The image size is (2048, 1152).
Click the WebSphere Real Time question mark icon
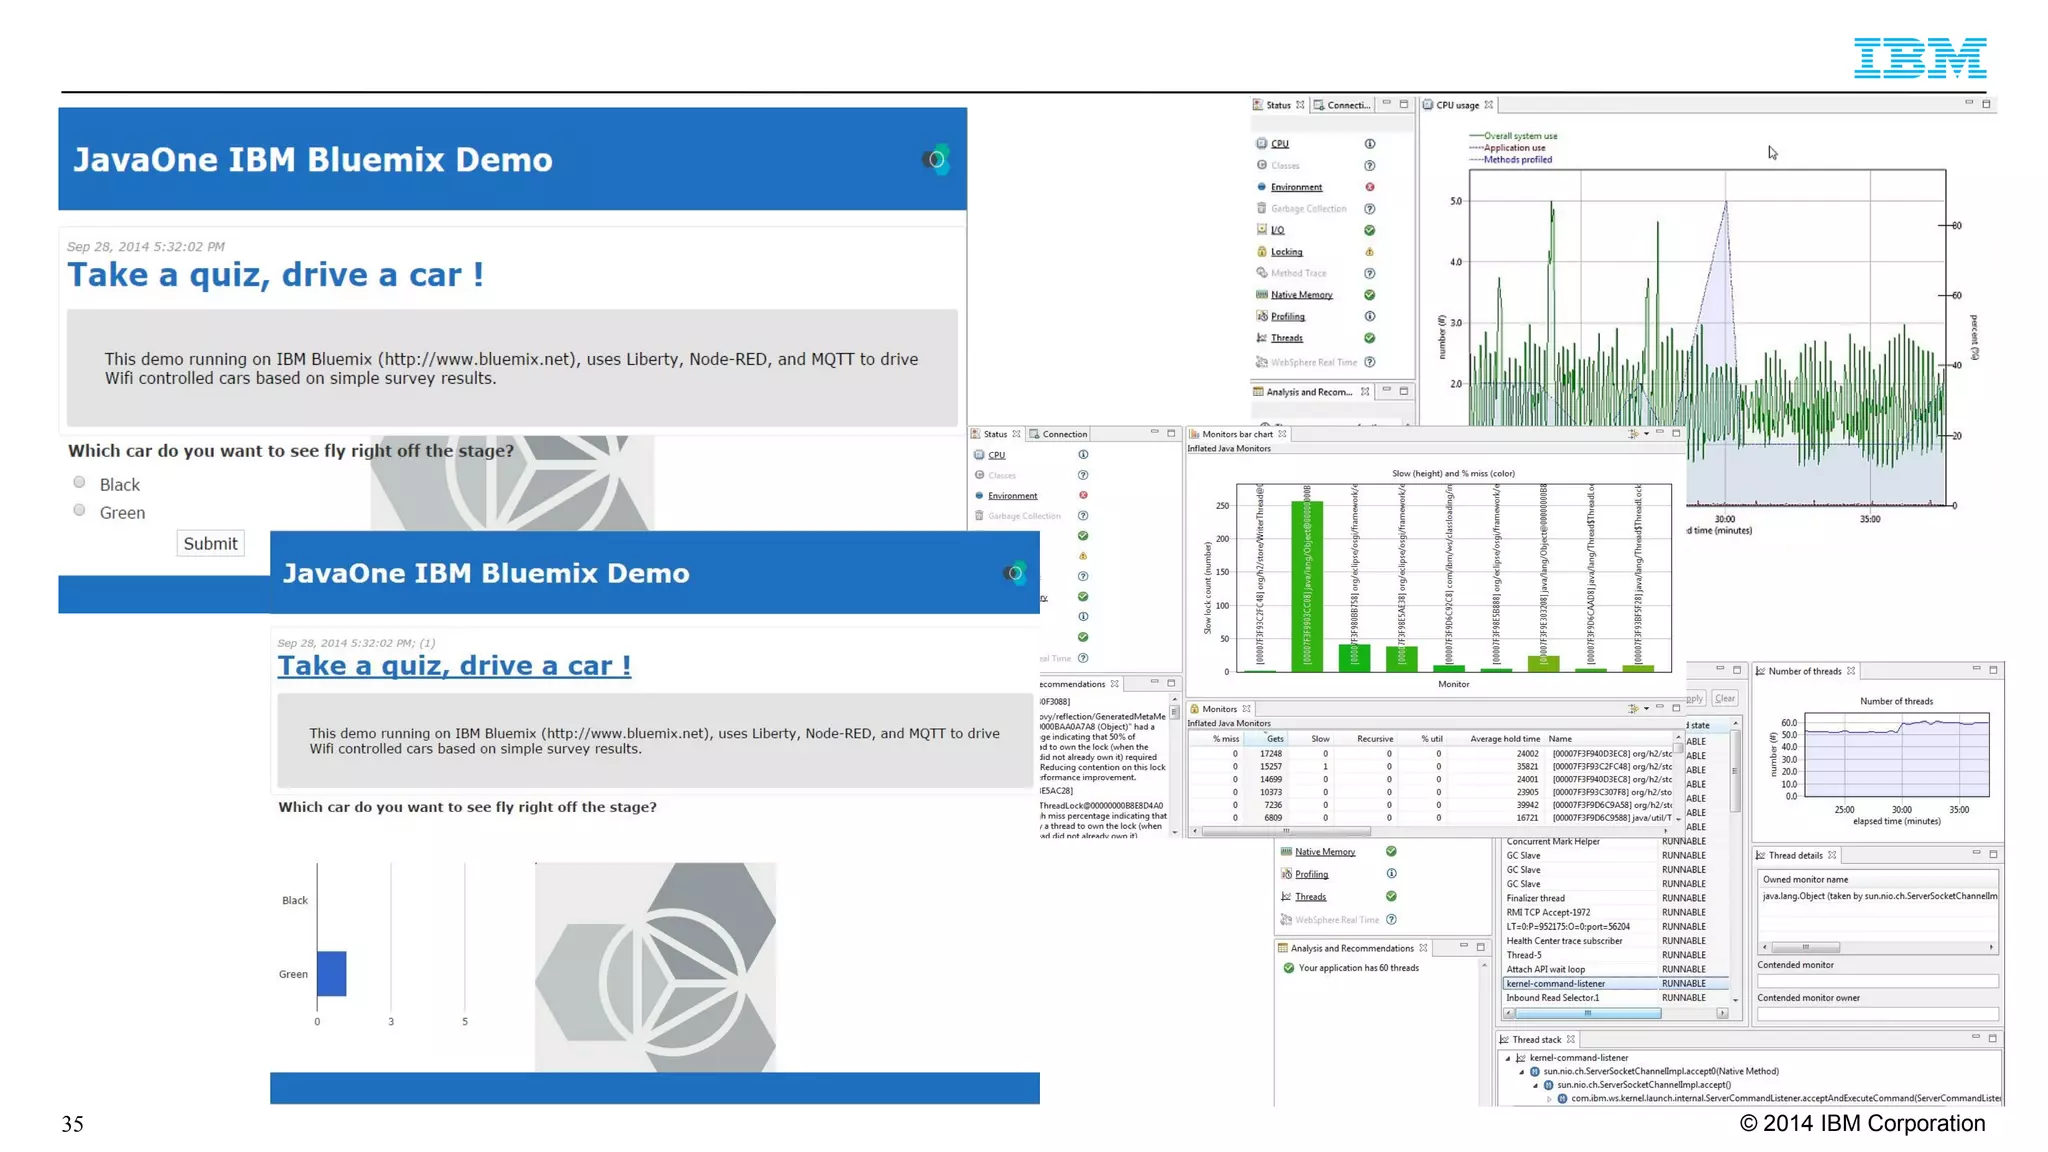[x=1369, y=362]
